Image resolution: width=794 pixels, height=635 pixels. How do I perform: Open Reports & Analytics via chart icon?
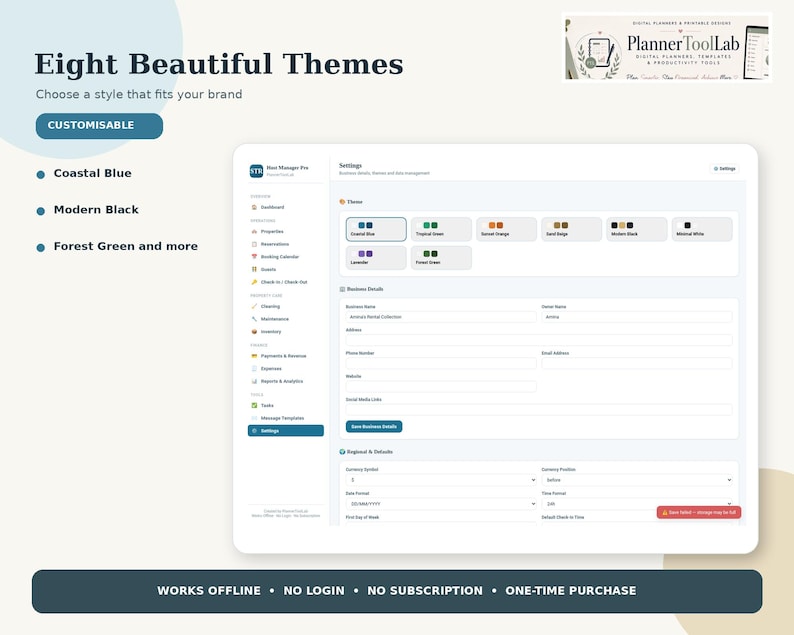pyautogui.click(x=254, y=381)
